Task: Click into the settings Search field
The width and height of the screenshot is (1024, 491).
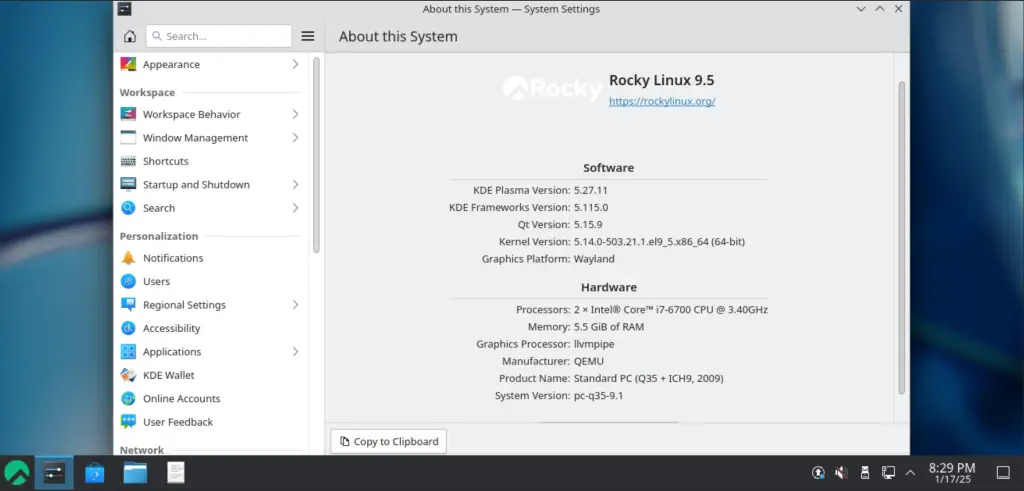Action: [219, 37]
